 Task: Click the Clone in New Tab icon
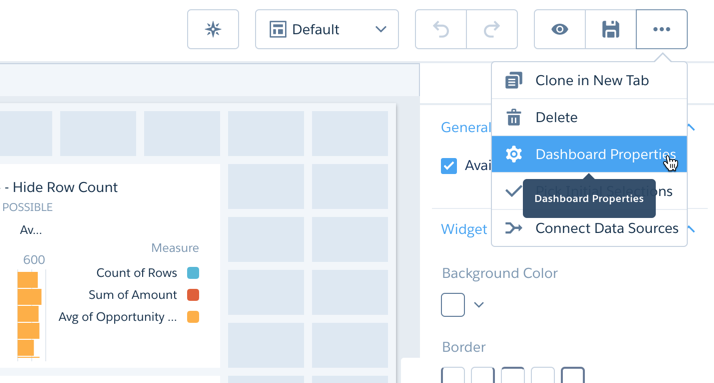pyautogui.click(x=514, y=81)
